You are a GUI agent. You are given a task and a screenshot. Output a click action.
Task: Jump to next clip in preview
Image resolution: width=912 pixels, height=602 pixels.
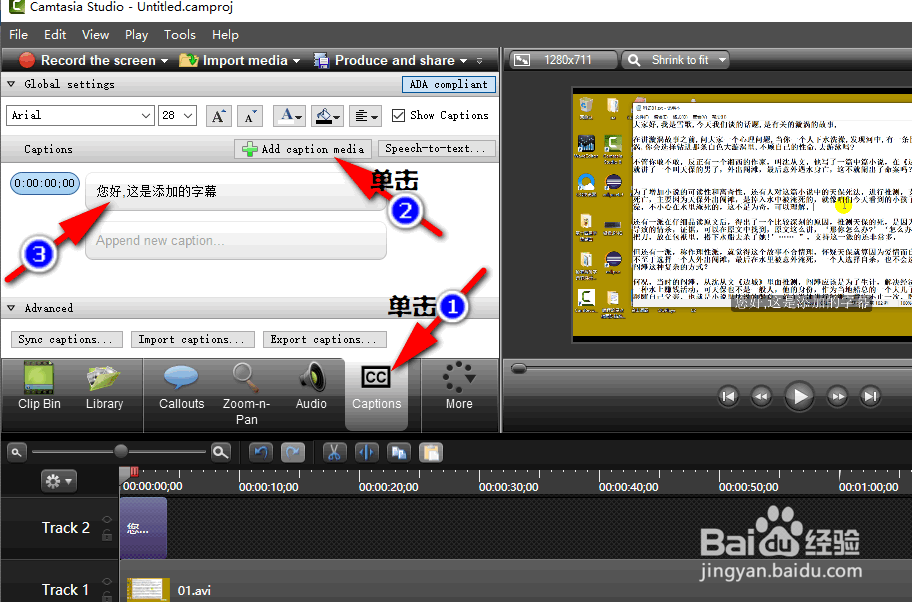(870, 397)
